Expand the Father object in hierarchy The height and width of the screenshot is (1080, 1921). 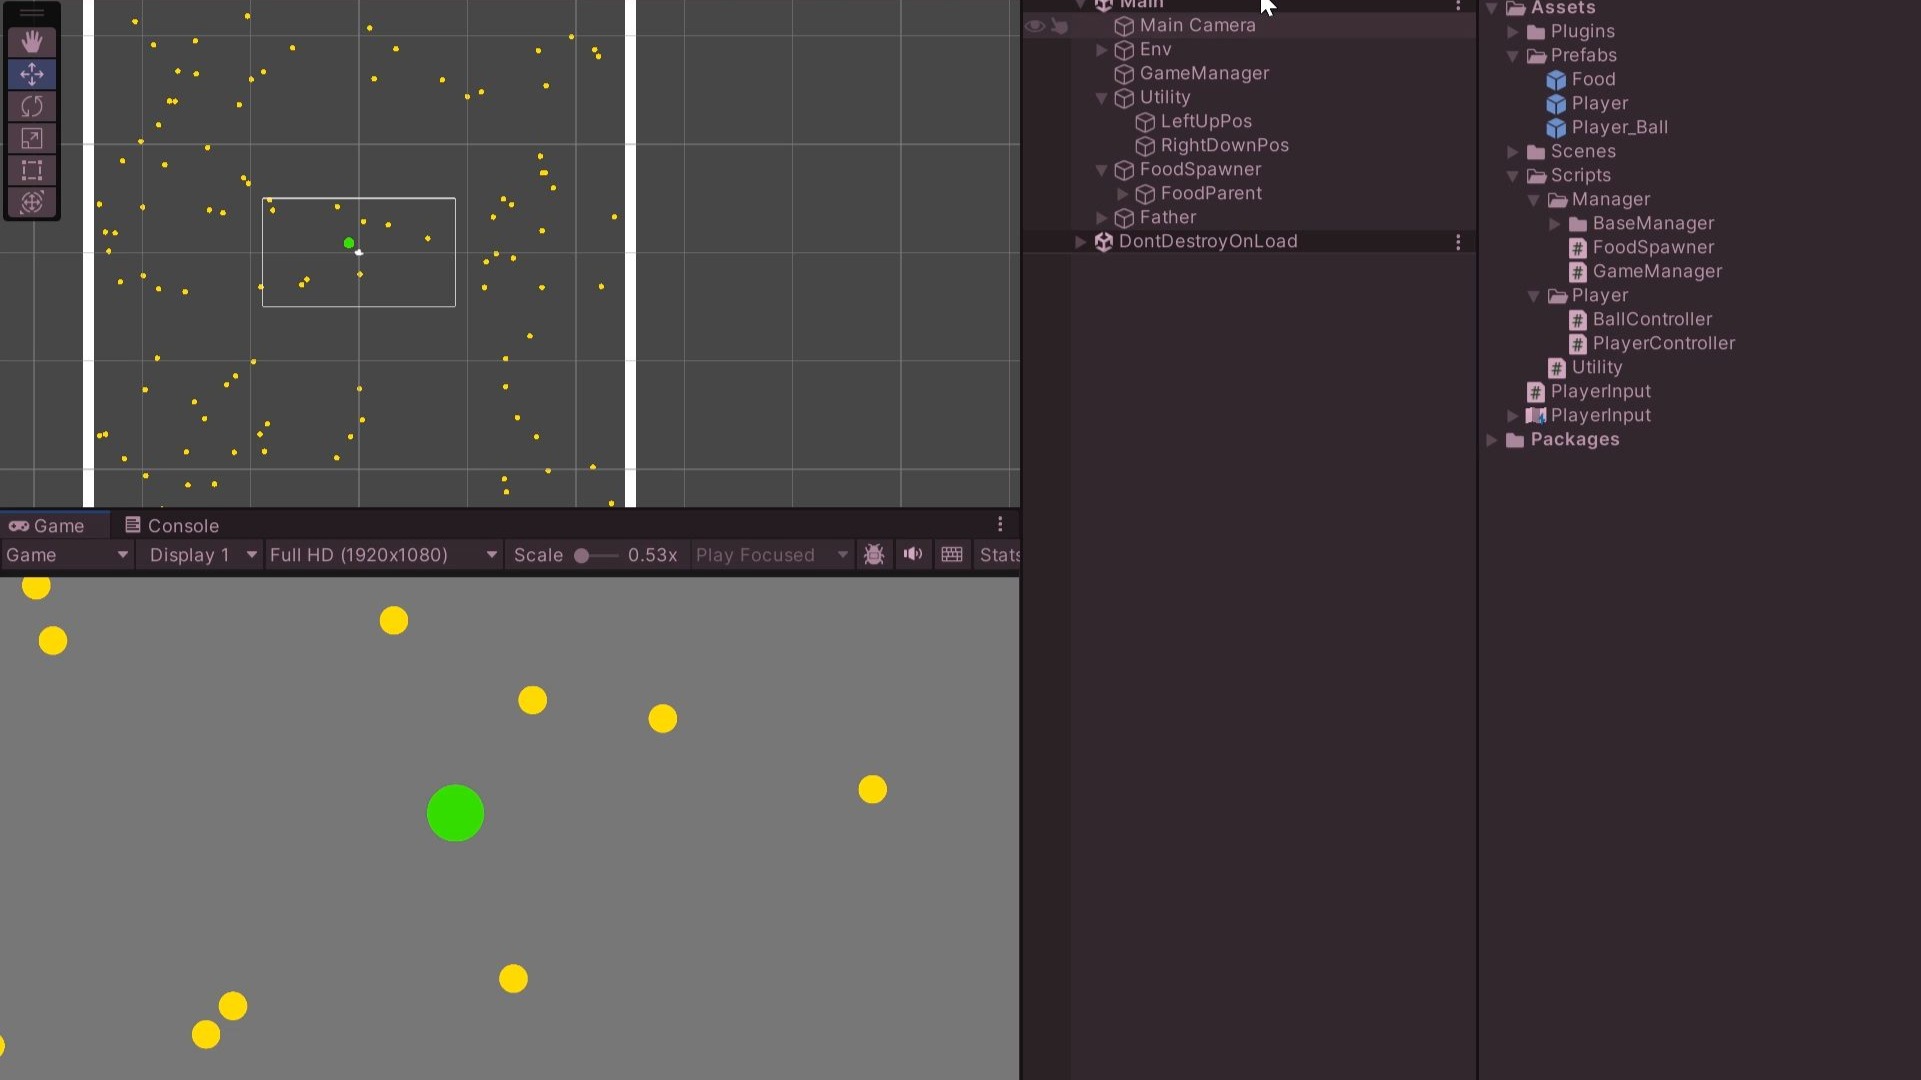[x=1102, y=218]
